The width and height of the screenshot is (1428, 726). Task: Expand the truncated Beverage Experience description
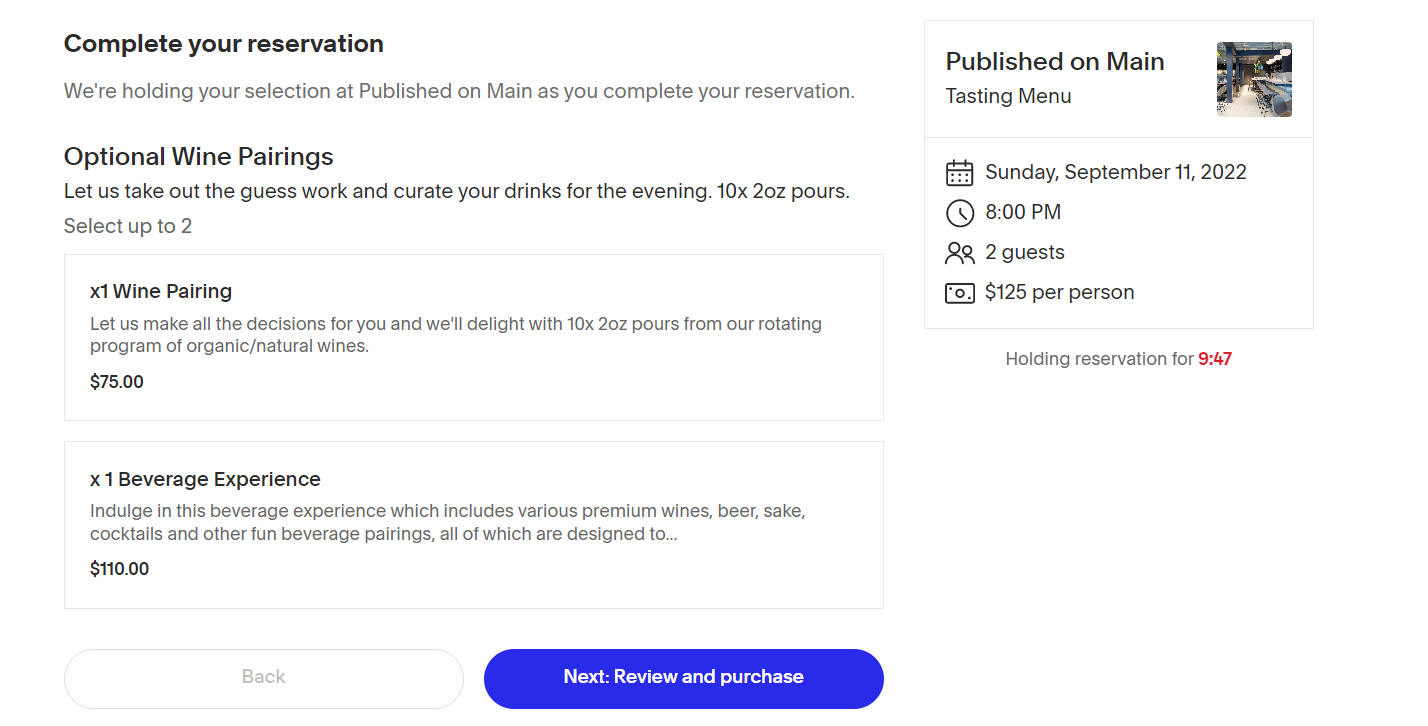tap(448, 522)
